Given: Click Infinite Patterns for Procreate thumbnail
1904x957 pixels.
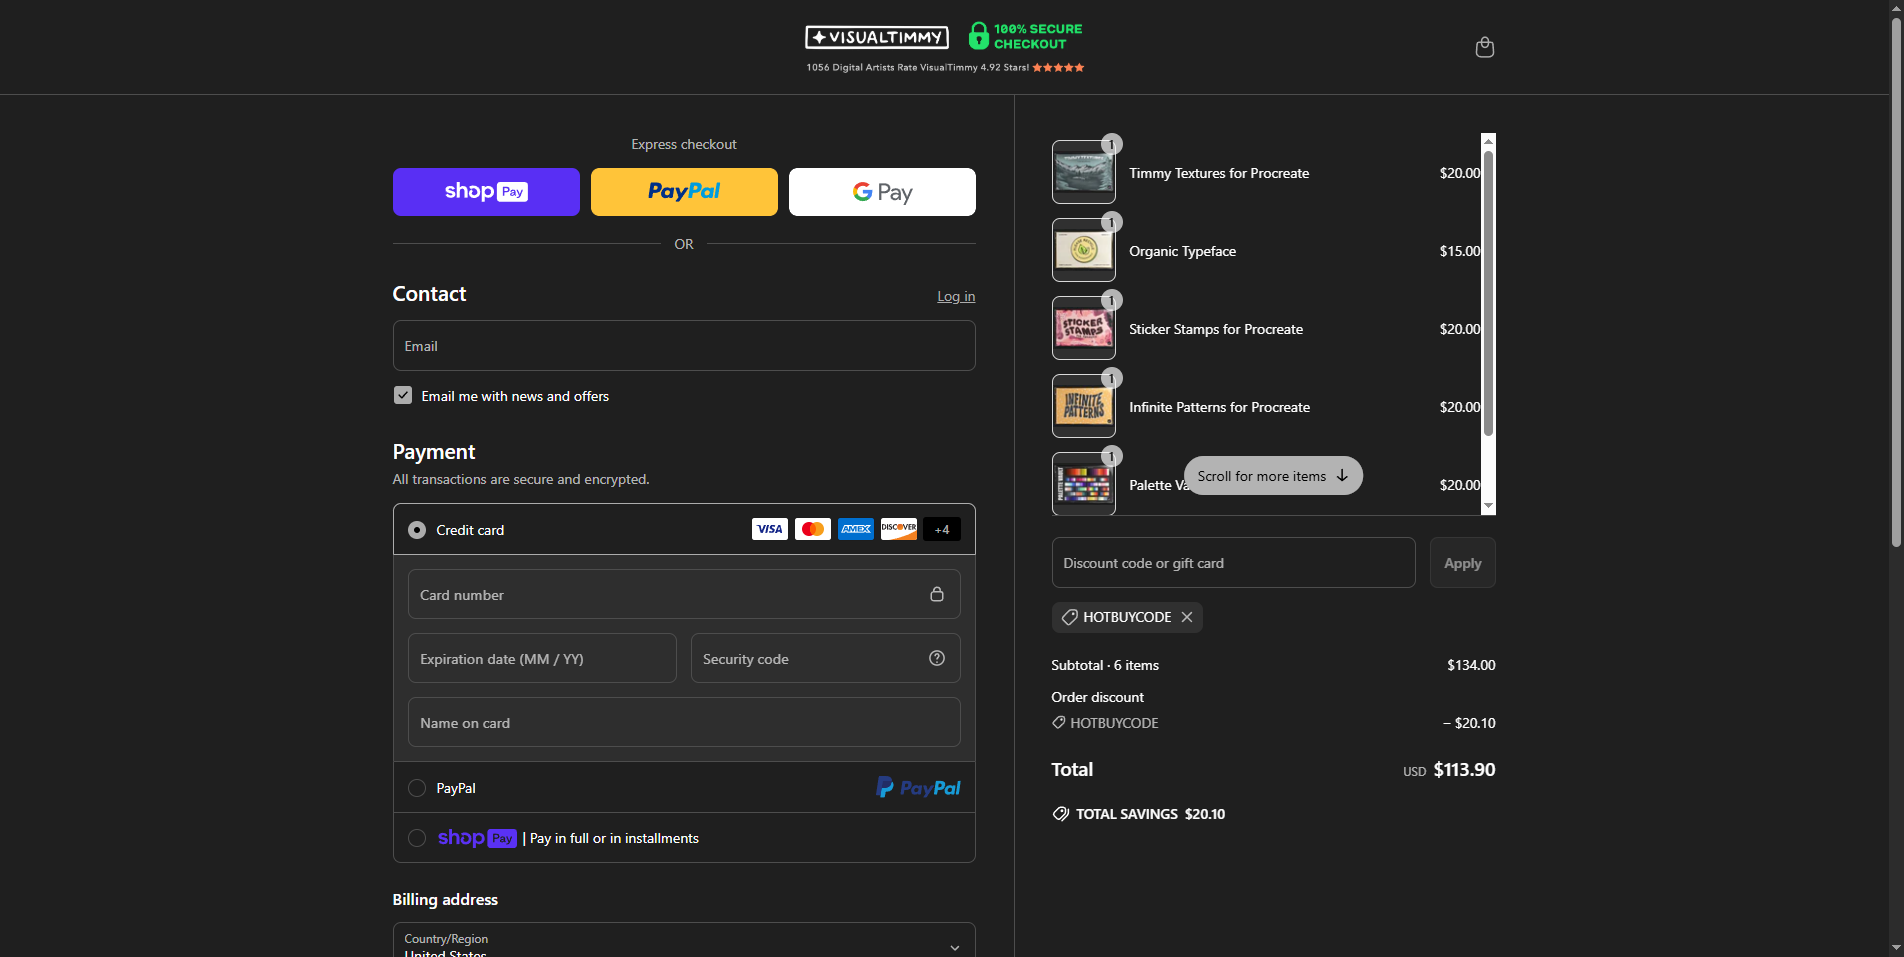Looking at the screenshot, I should (1084, 406).
